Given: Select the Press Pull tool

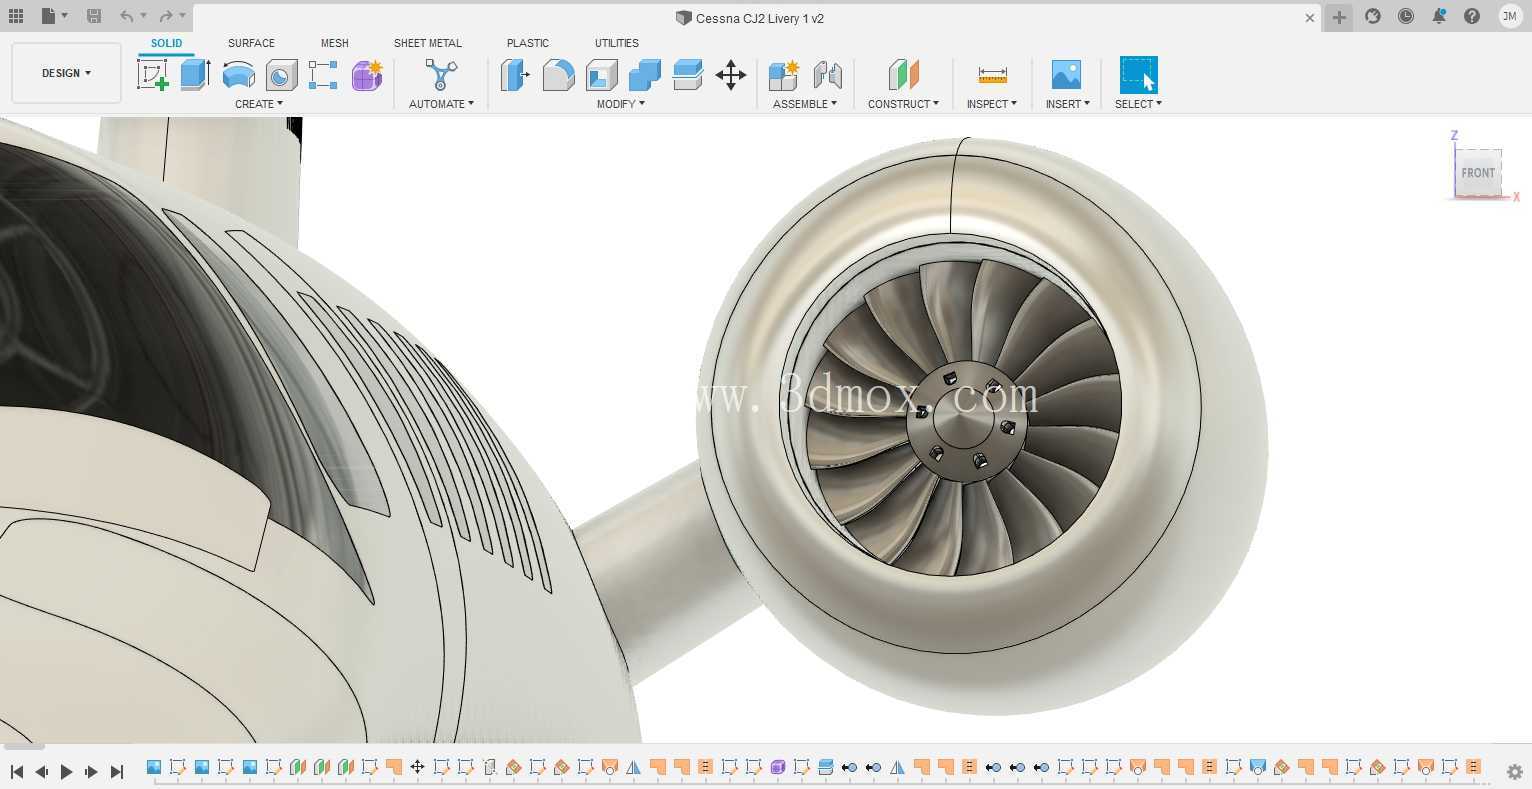Looking at the screenshot, I should tap(515, 75).
